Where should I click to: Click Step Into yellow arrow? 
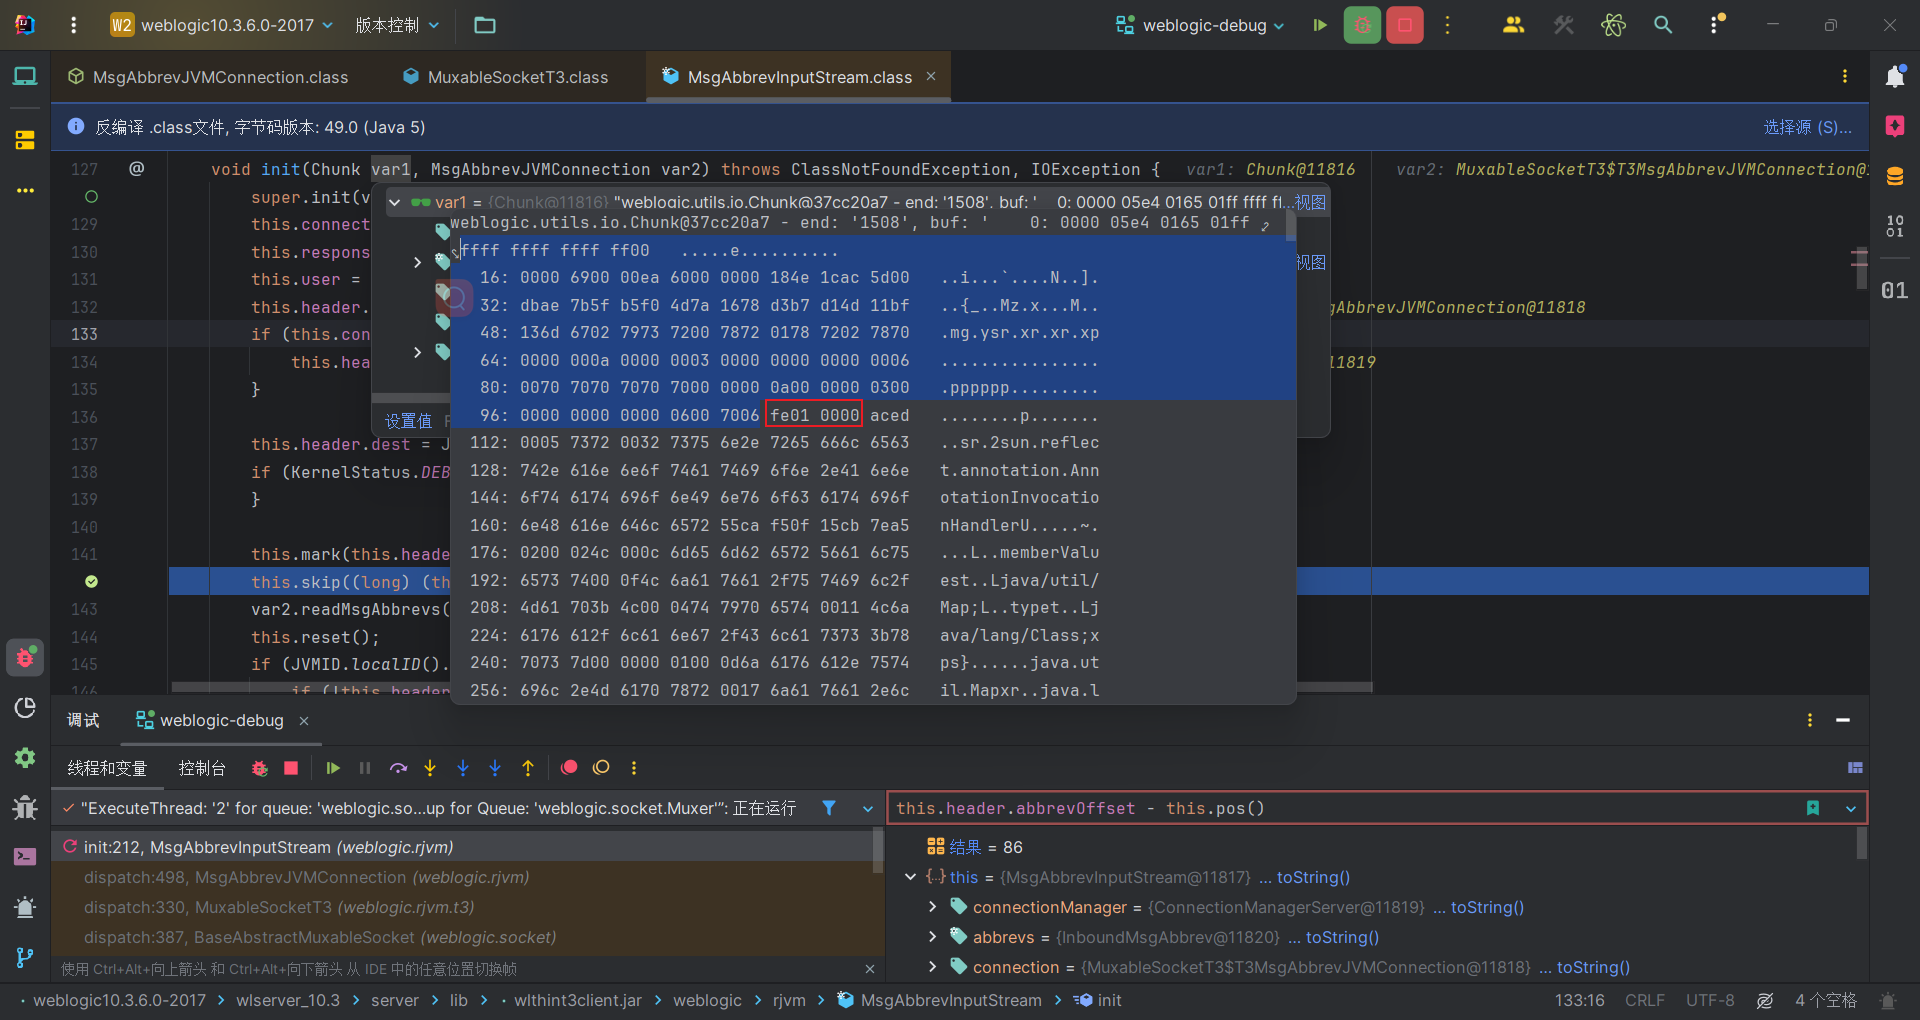tap(430, 768)
